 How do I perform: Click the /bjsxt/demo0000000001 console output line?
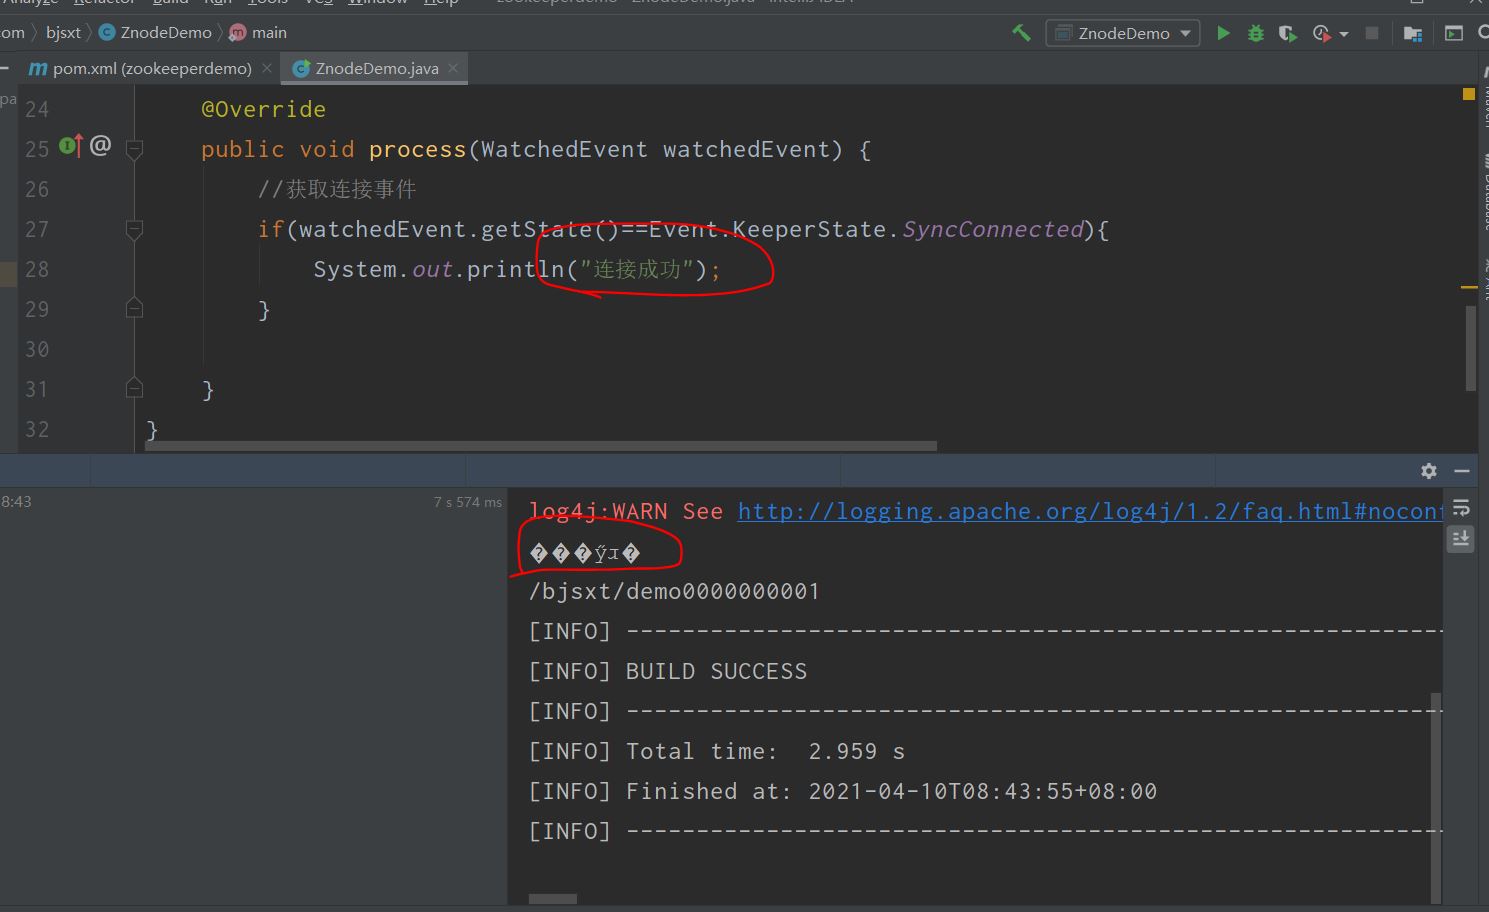674,591
